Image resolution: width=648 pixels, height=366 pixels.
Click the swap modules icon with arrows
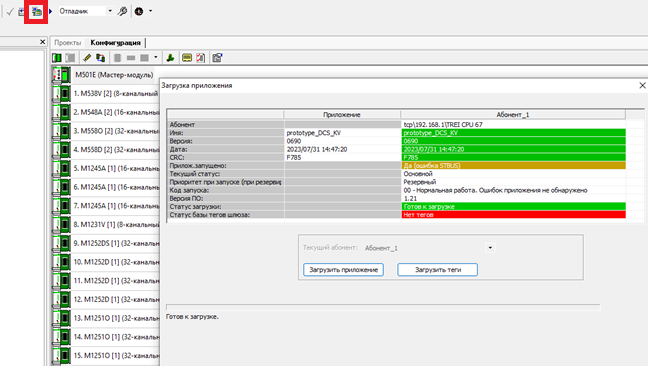pyautogui.click(x=100, y=58)
